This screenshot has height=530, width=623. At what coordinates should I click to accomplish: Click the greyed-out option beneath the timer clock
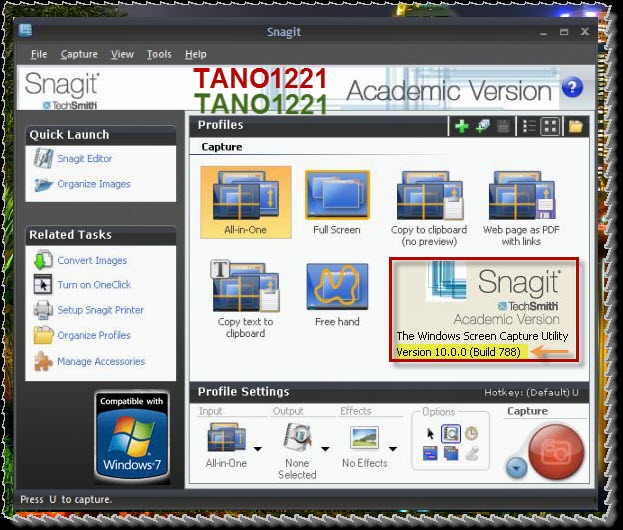[x=472, y=453]
